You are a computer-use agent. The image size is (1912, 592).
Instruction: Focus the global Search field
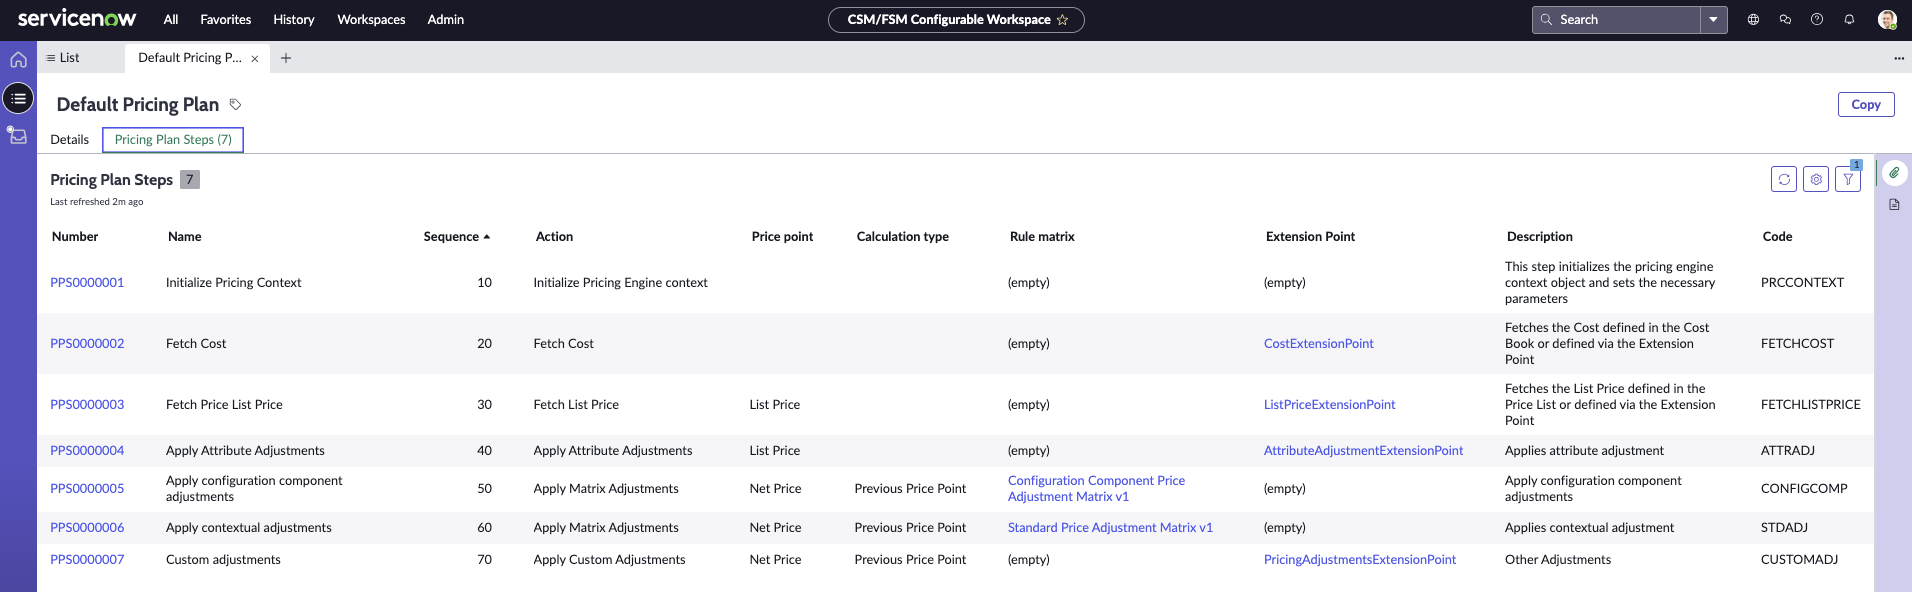point(1617,20)
